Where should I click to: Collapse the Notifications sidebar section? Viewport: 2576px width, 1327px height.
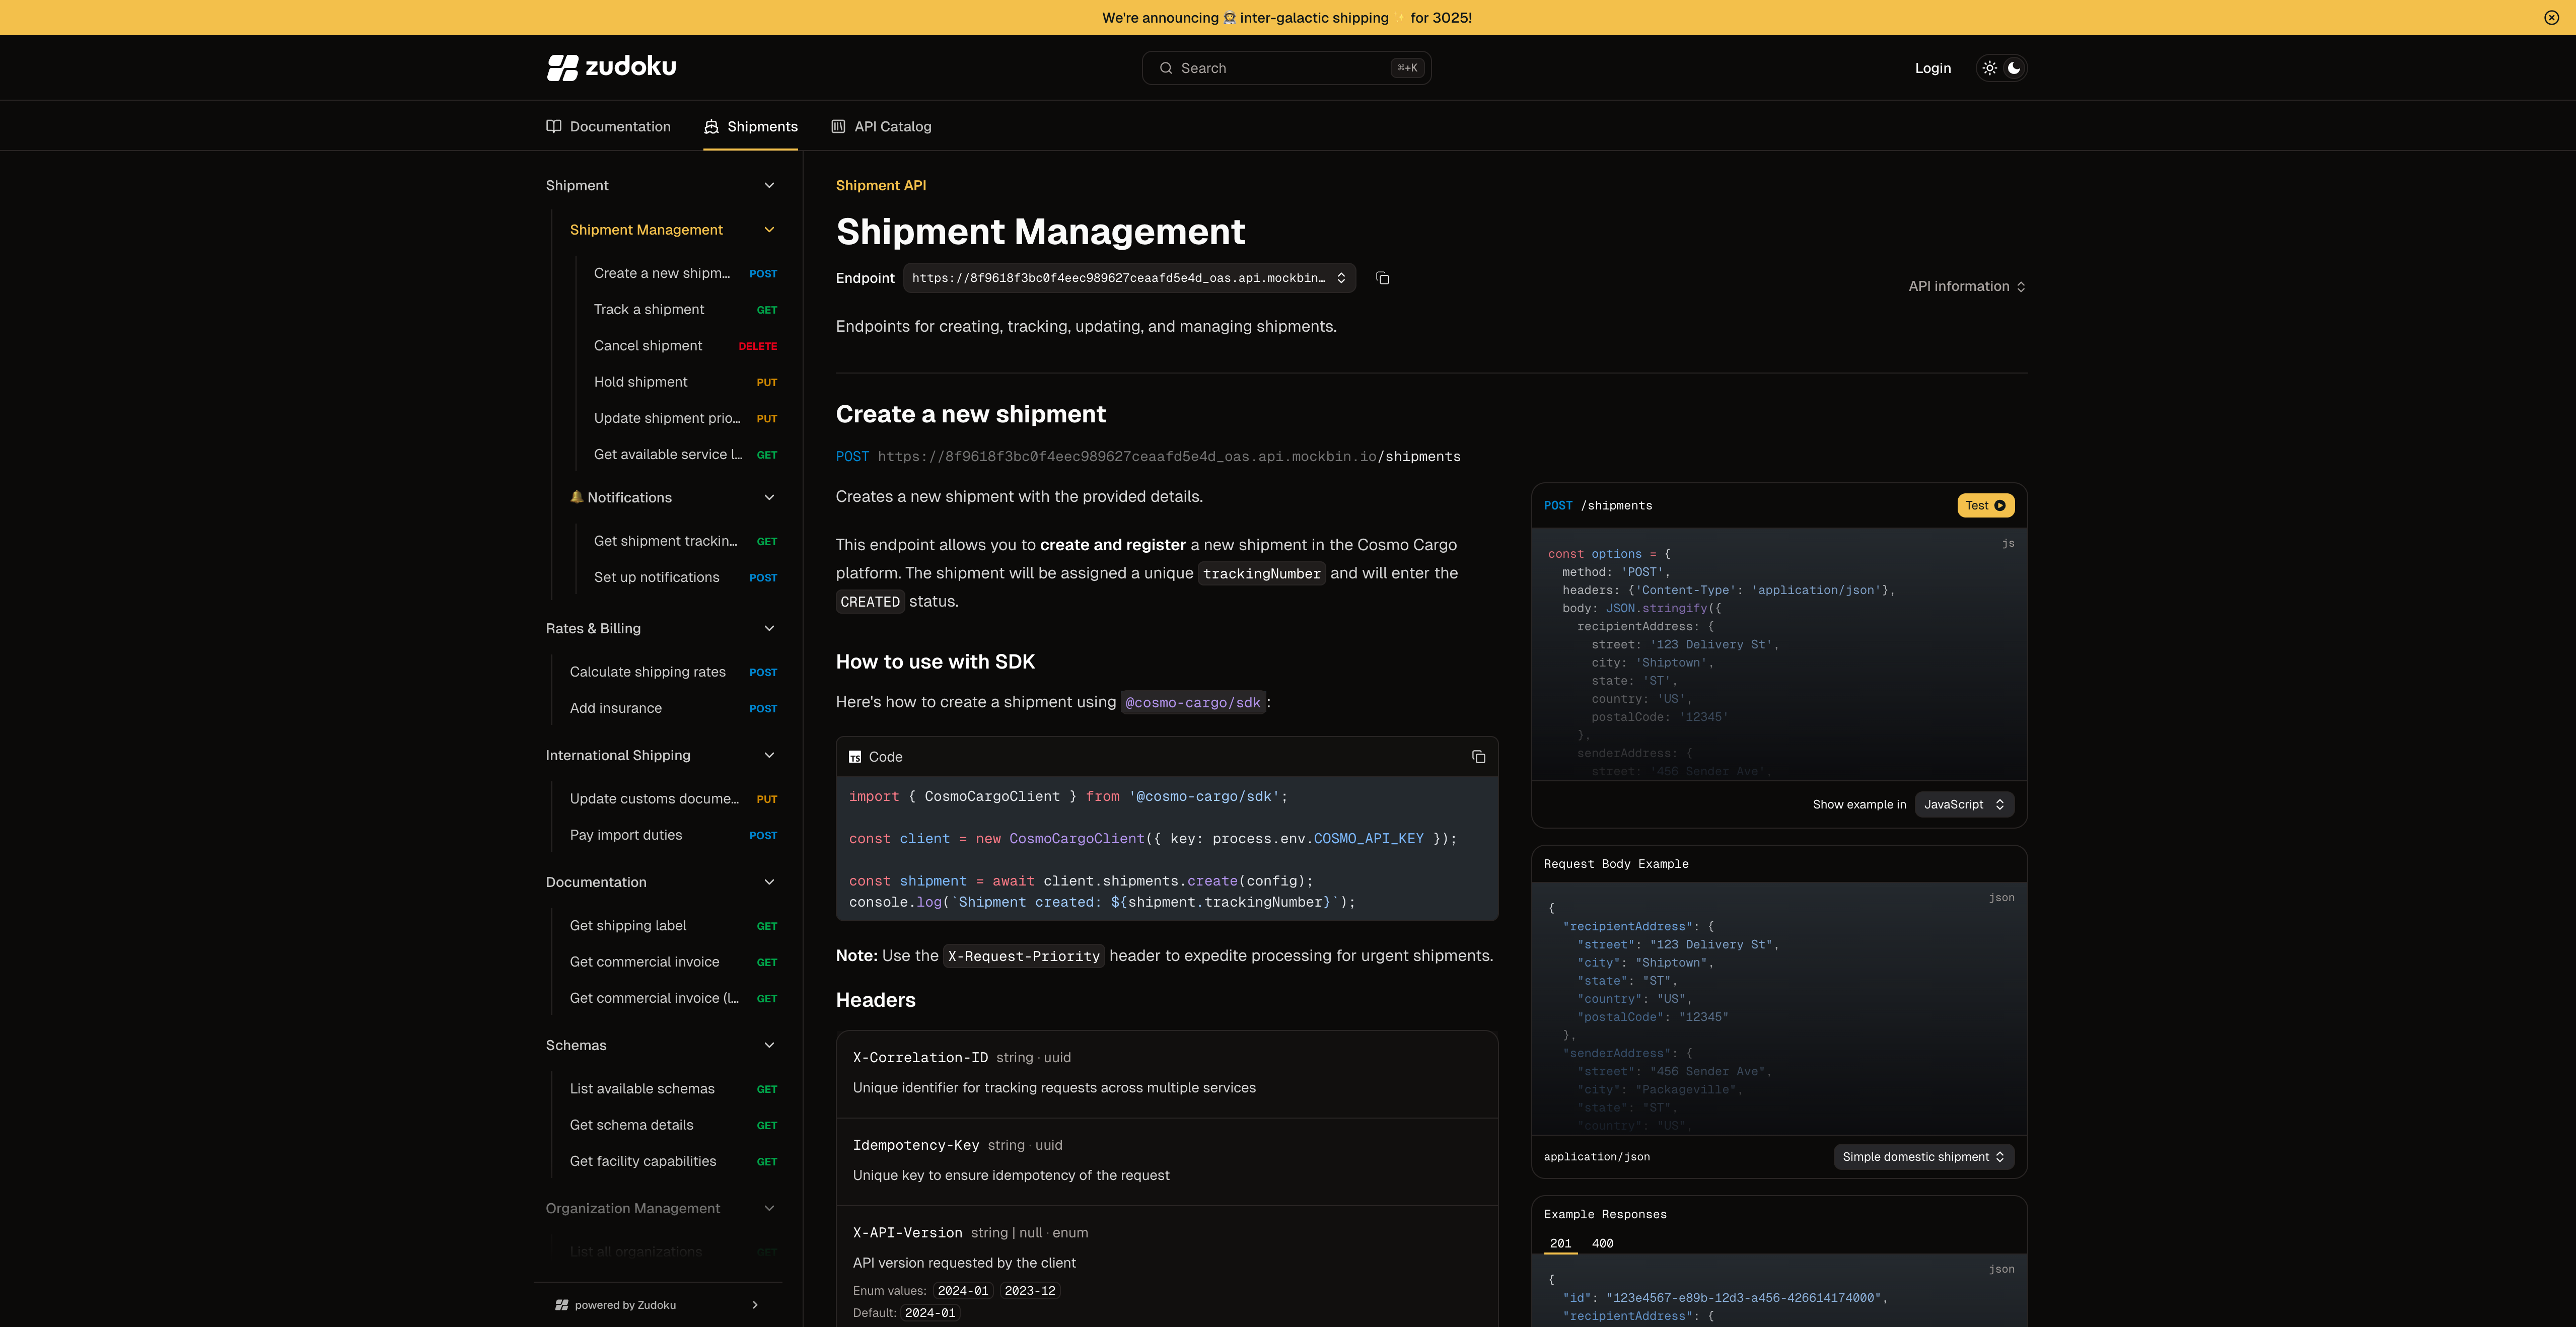tap(769, 497)
